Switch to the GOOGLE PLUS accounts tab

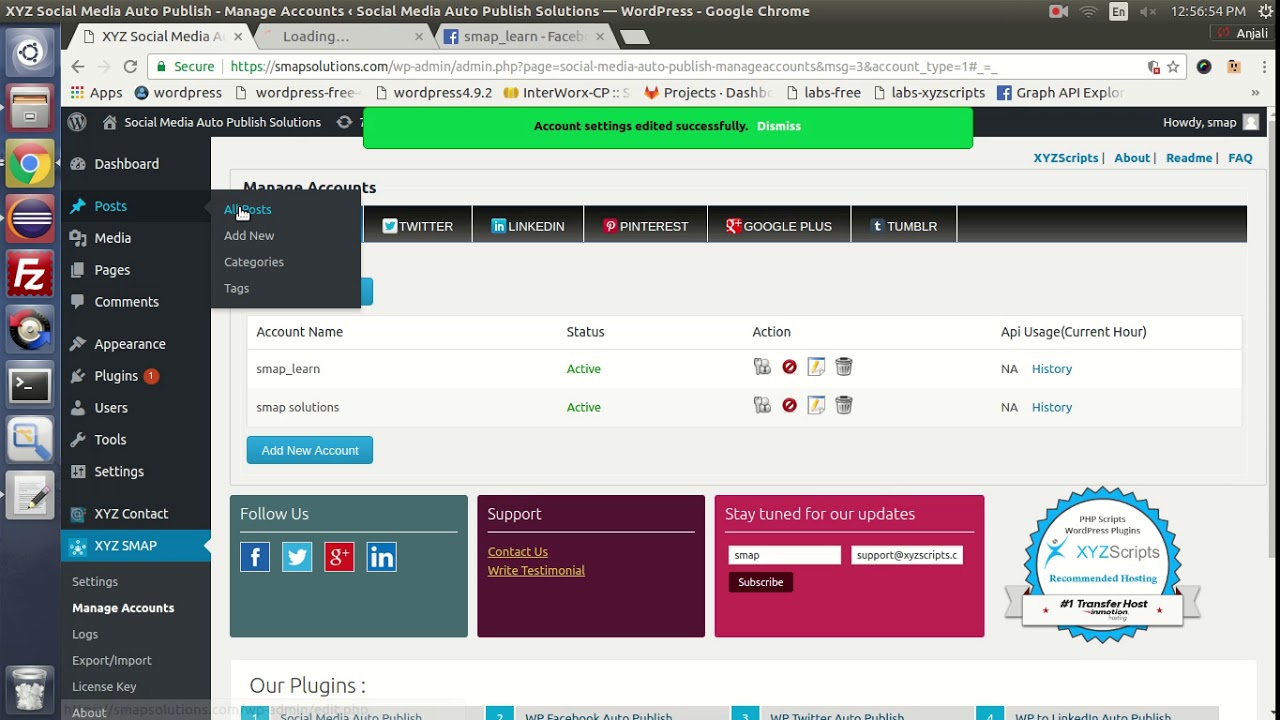(x=779, y=226)
